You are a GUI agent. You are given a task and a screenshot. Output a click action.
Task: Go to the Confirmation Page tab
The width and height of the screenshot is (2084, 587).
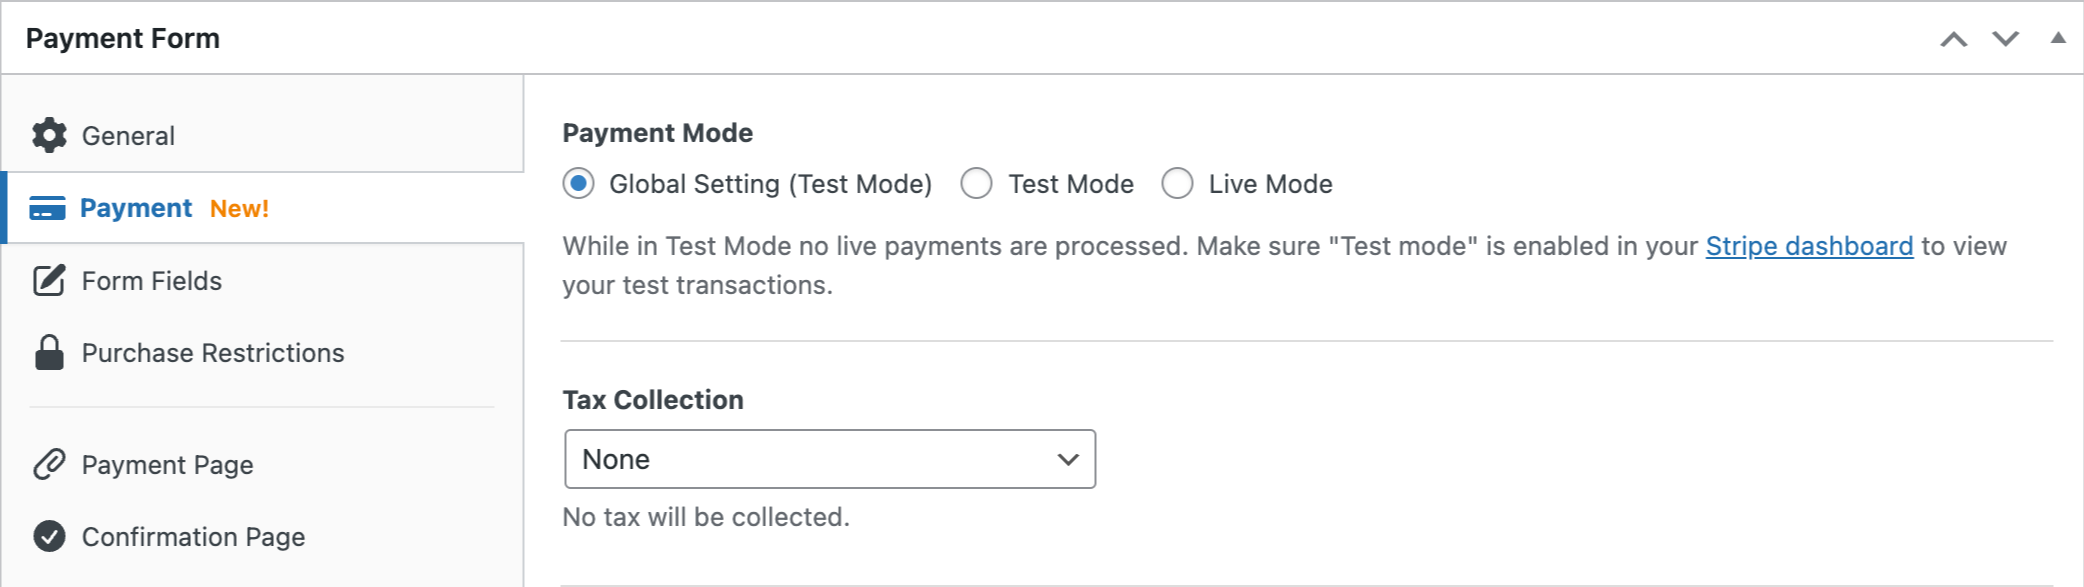(x=193, y=537)
